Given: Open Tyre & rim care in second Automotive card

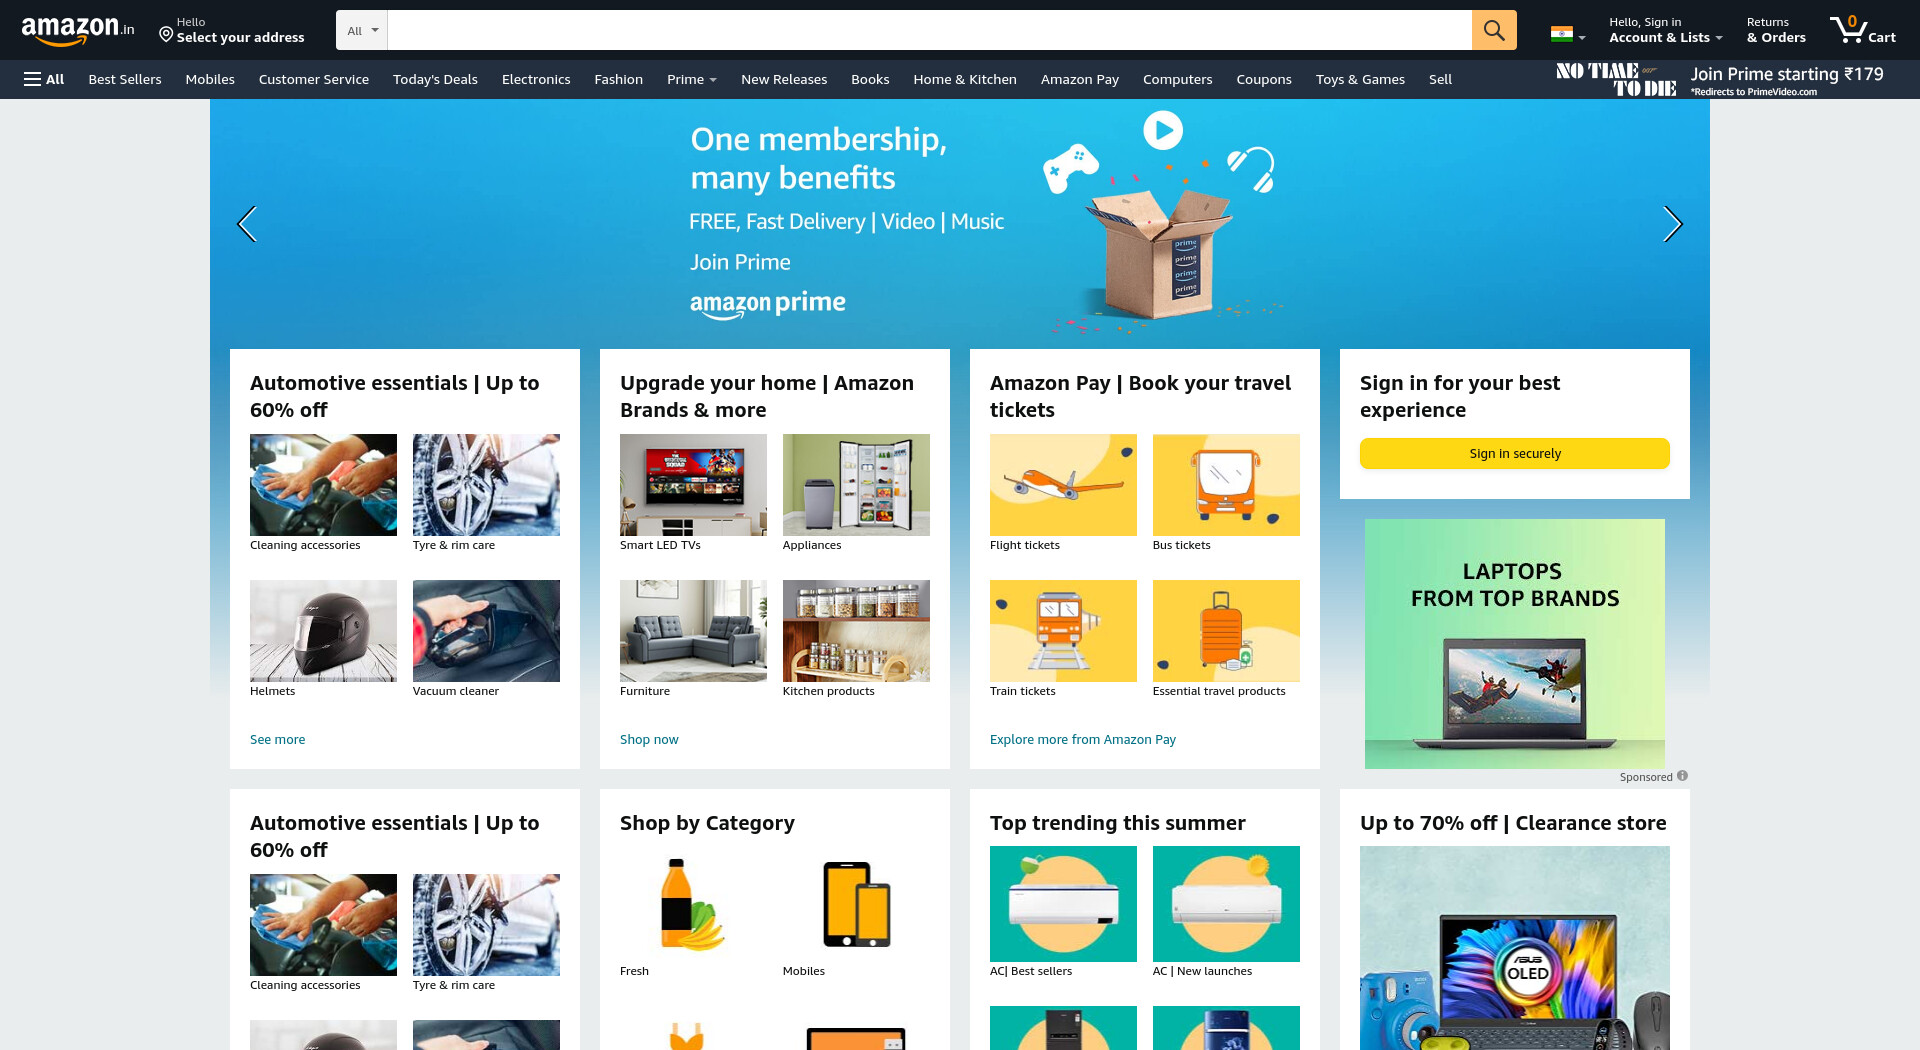Looking at the screenshot, I should pos(486,925).
